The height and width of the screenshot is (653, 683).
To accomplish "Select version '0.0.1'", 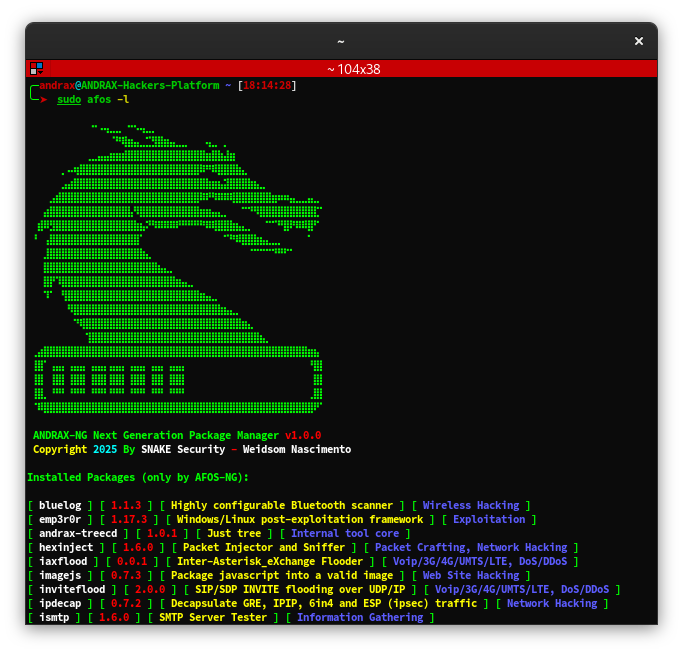I will 132,561.
